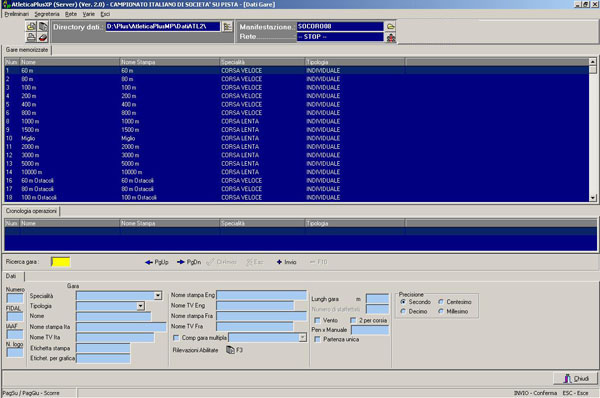
Task: Click the open folder icon beside Directory dati
Action: [x=31, y=26]
